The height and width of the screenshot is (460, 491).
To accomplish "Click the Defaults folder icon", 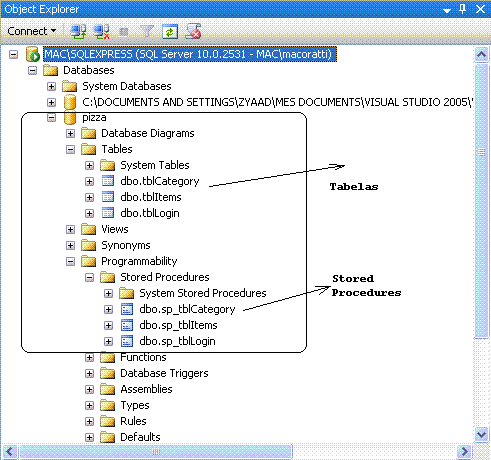I will [108, 437].
